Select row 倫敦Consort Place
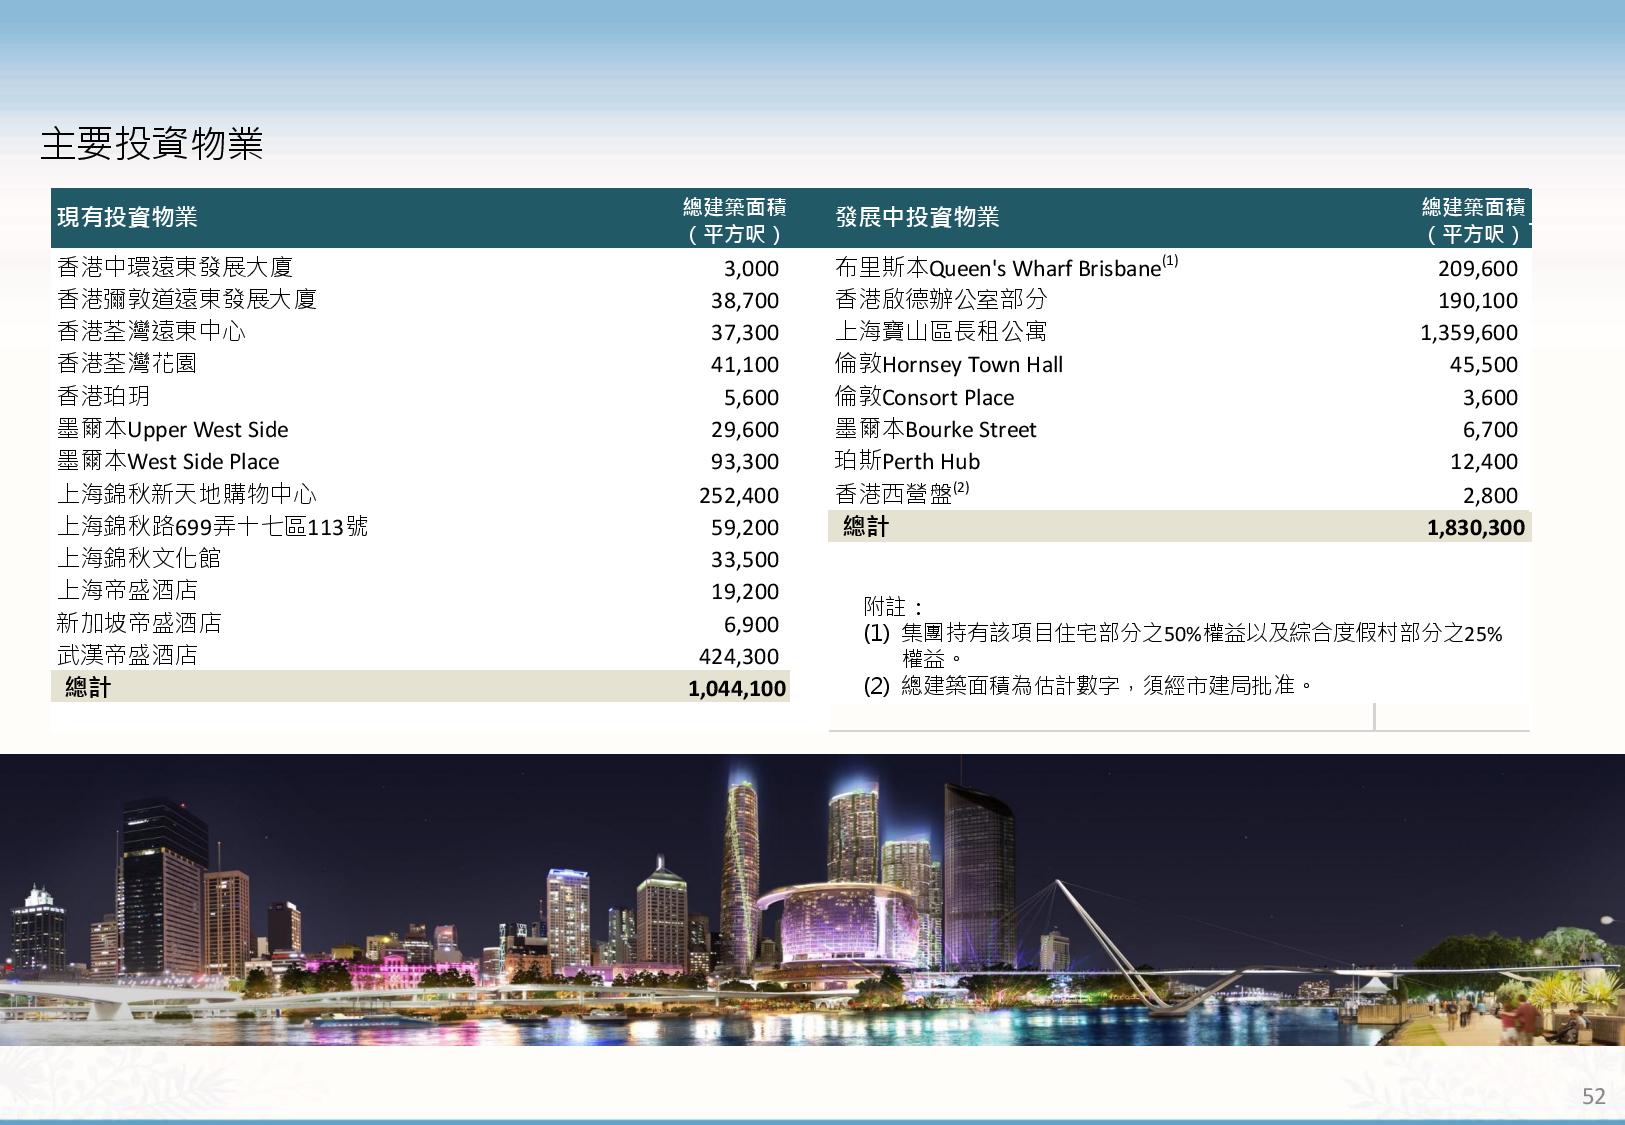The height and width of the screenshot is (1125, 1625). (1180, 397)
